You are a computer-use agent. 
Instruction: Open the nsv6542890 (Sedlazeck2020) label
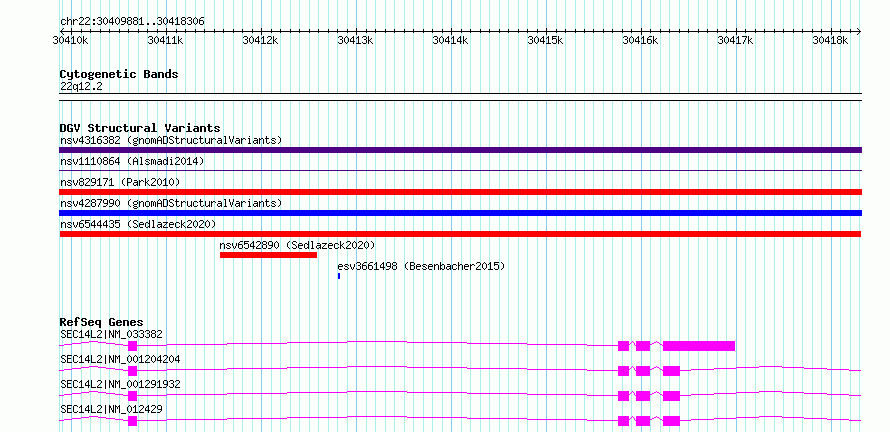297,245
